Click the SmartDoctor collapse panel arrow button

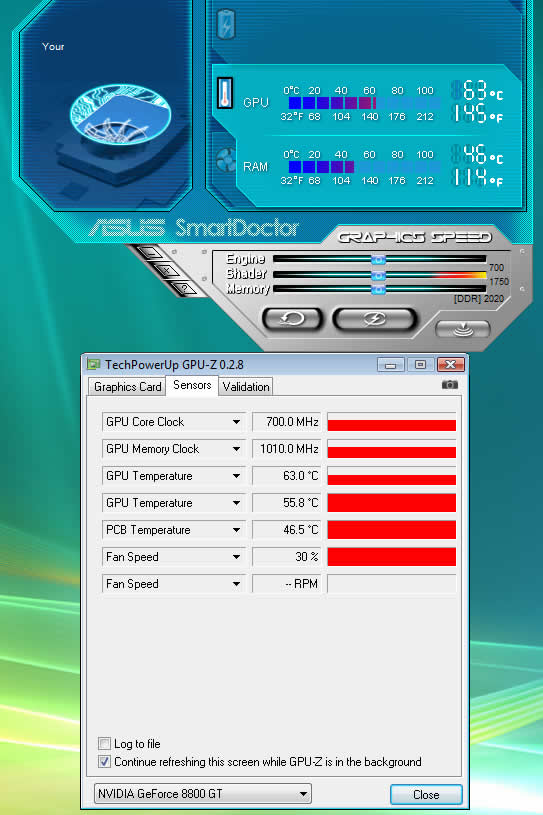(462, 328)
